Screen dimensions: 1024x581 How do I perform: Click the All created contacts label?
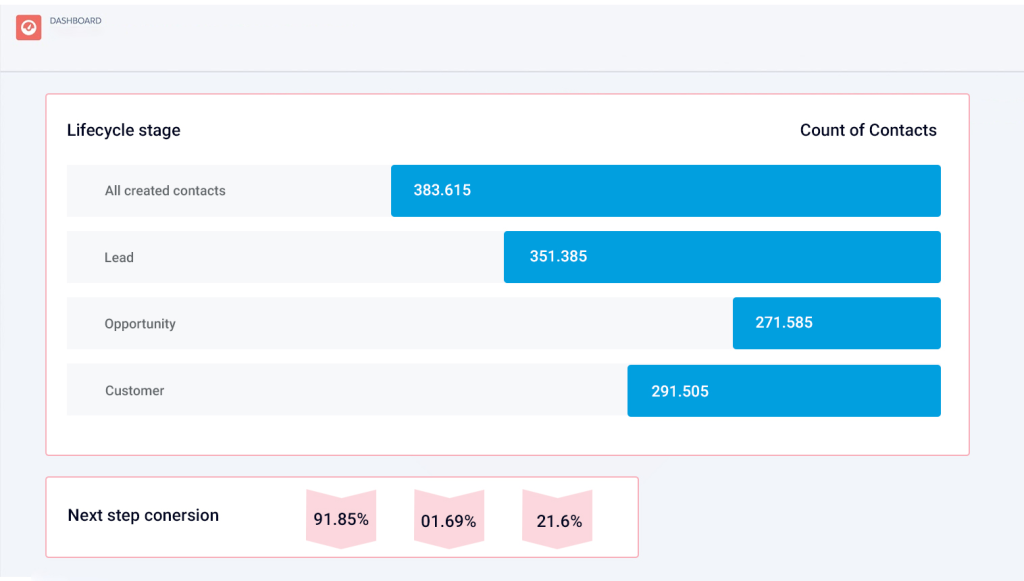165,191
